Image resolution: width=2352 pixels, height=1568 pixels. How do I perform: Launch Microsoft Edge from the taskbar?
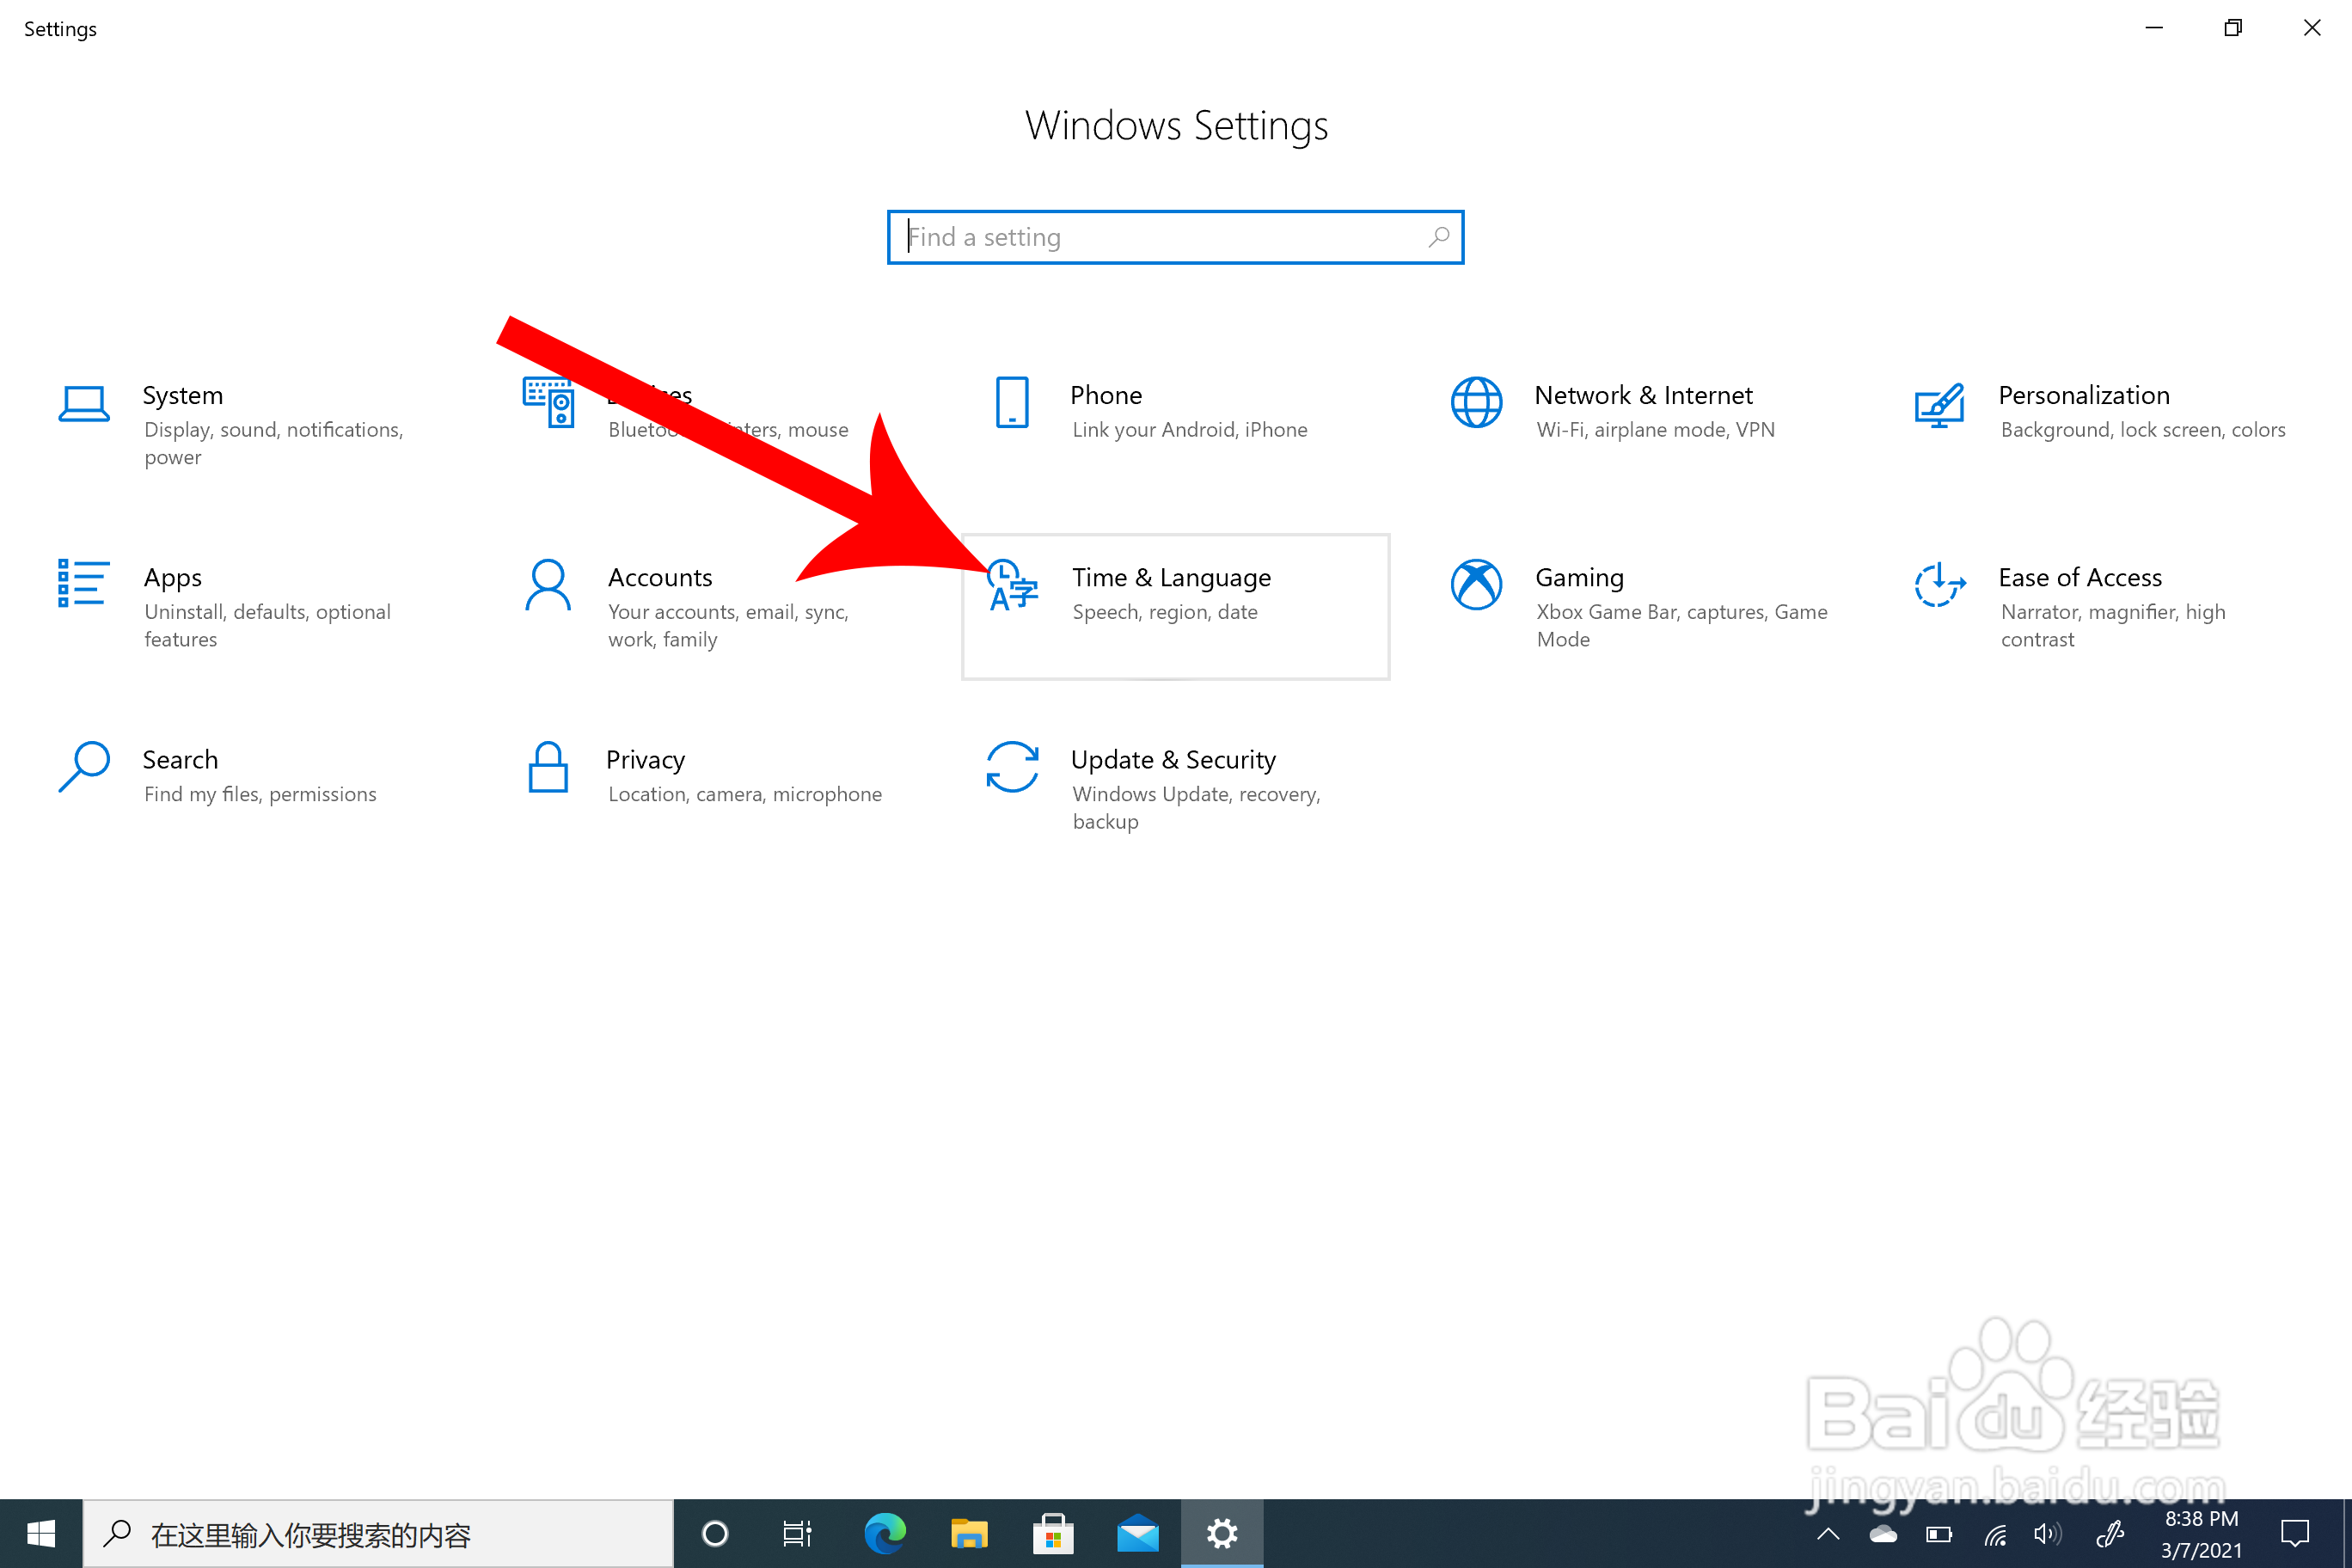(x=884, y=1533)
